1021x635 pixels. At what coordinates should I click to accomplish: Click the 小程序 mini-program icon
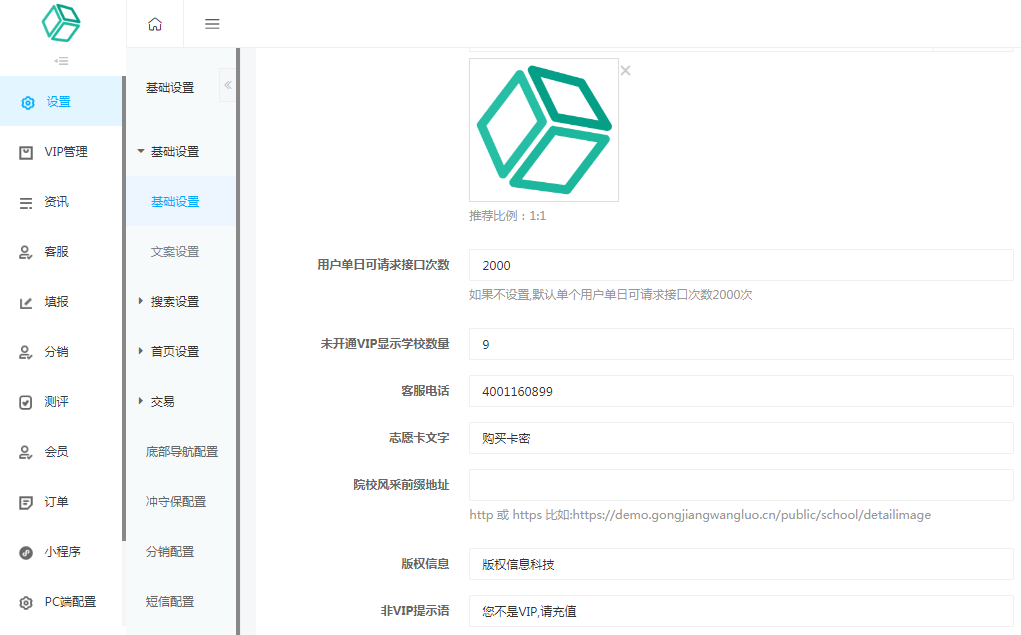[x=25, y=553]
